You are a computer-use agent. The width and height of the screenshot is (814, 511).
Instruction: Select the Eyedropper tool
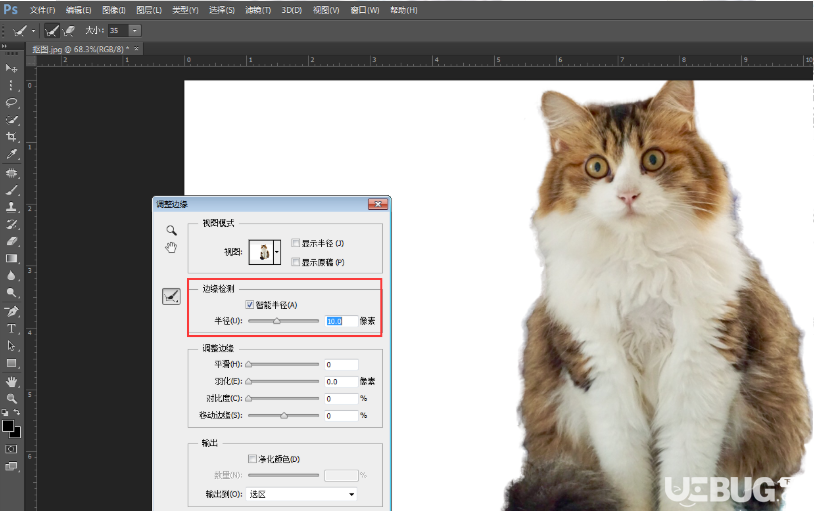pyautogui.click(x=11, y=154)
